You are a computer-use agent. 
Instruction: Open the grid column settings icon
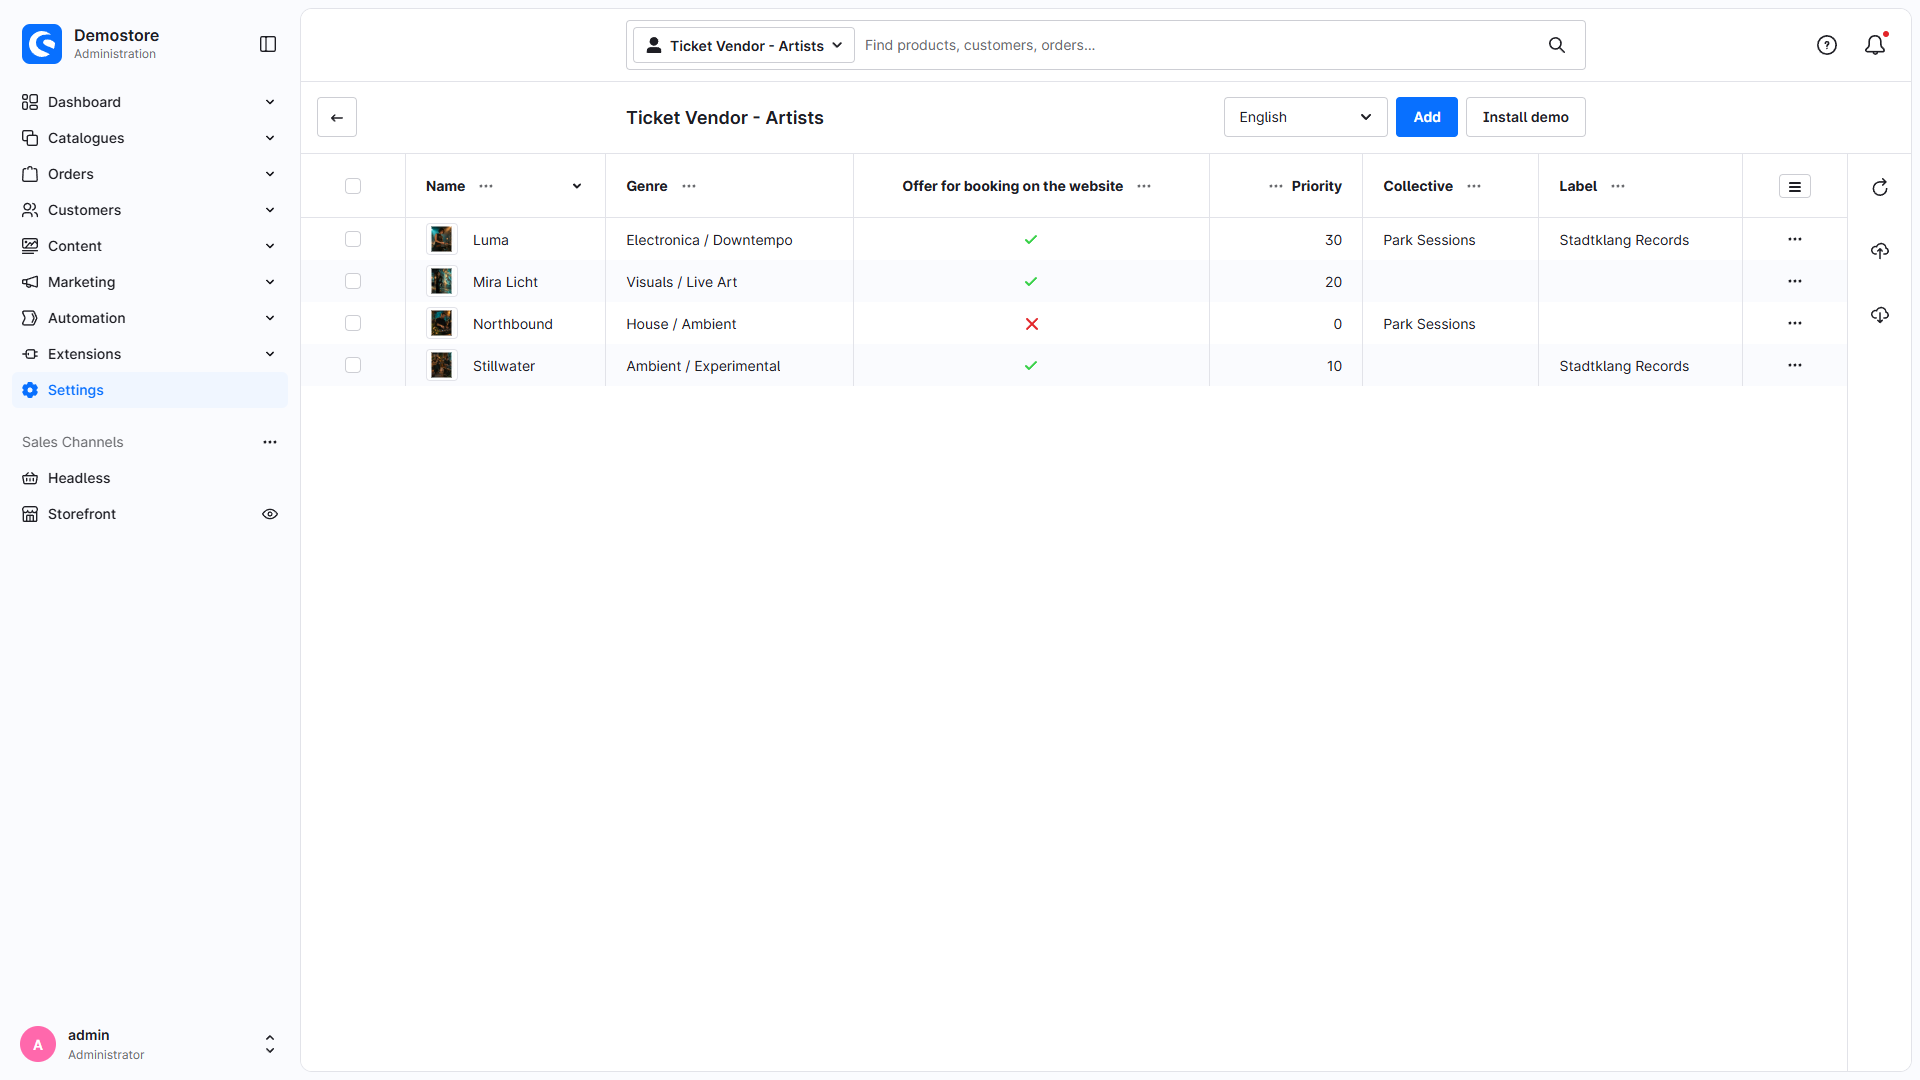click(1795, 186)
